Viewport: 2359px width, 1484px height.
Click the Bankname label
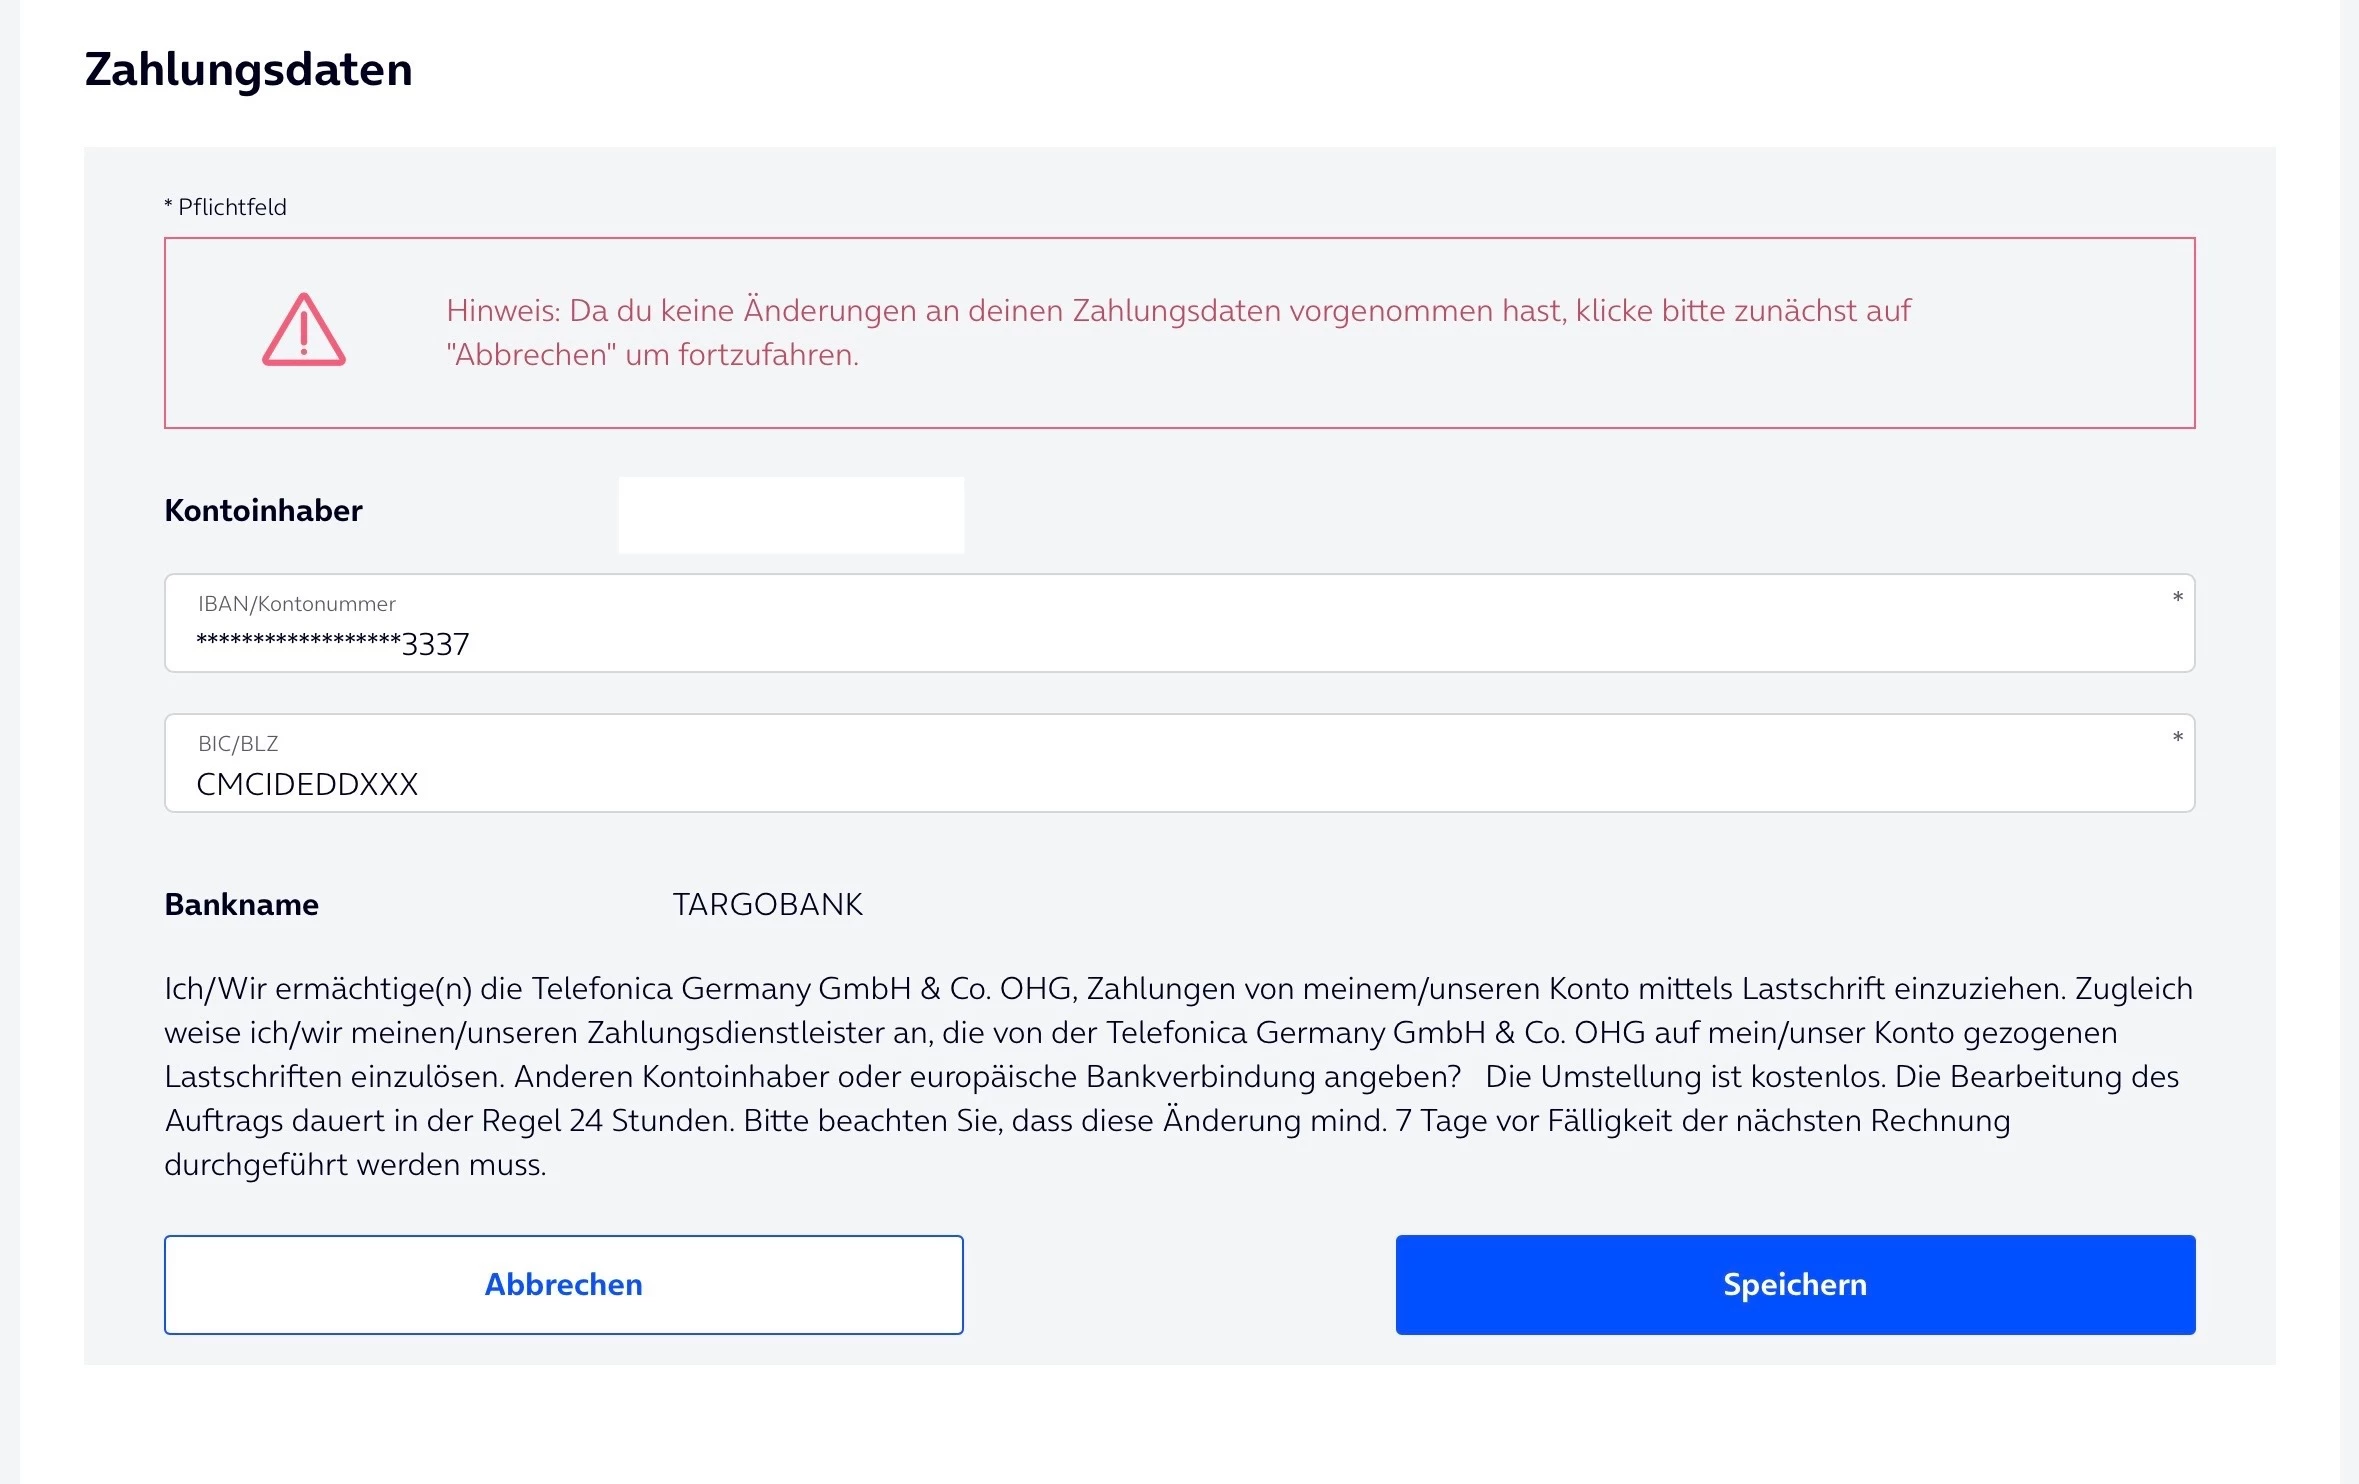[241, 905]
